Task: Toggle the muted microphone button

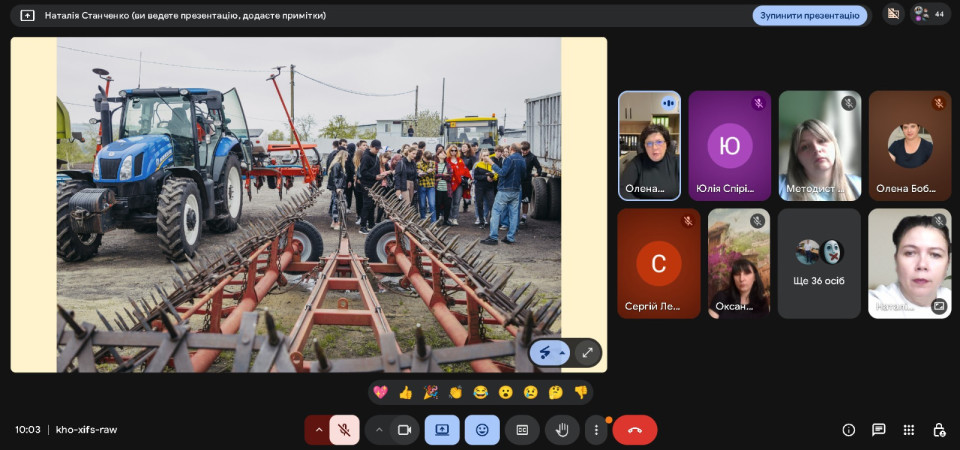Action: point(344,430)
